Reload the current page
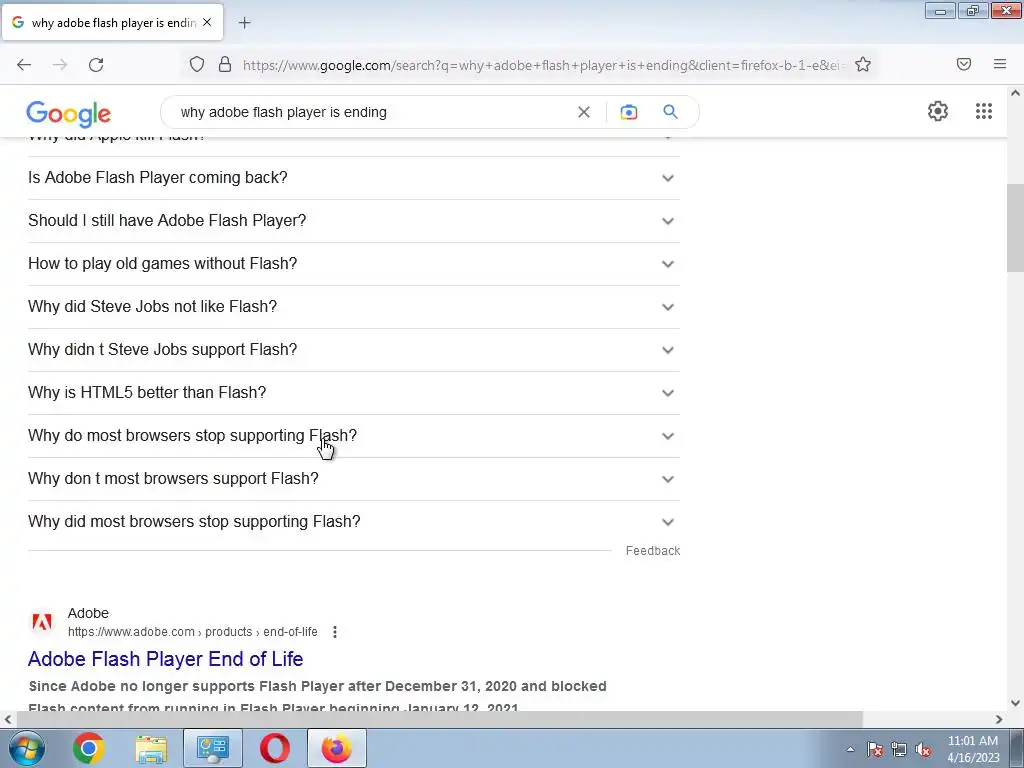The width and height of the screenshot is (1024, 768). 96,65
